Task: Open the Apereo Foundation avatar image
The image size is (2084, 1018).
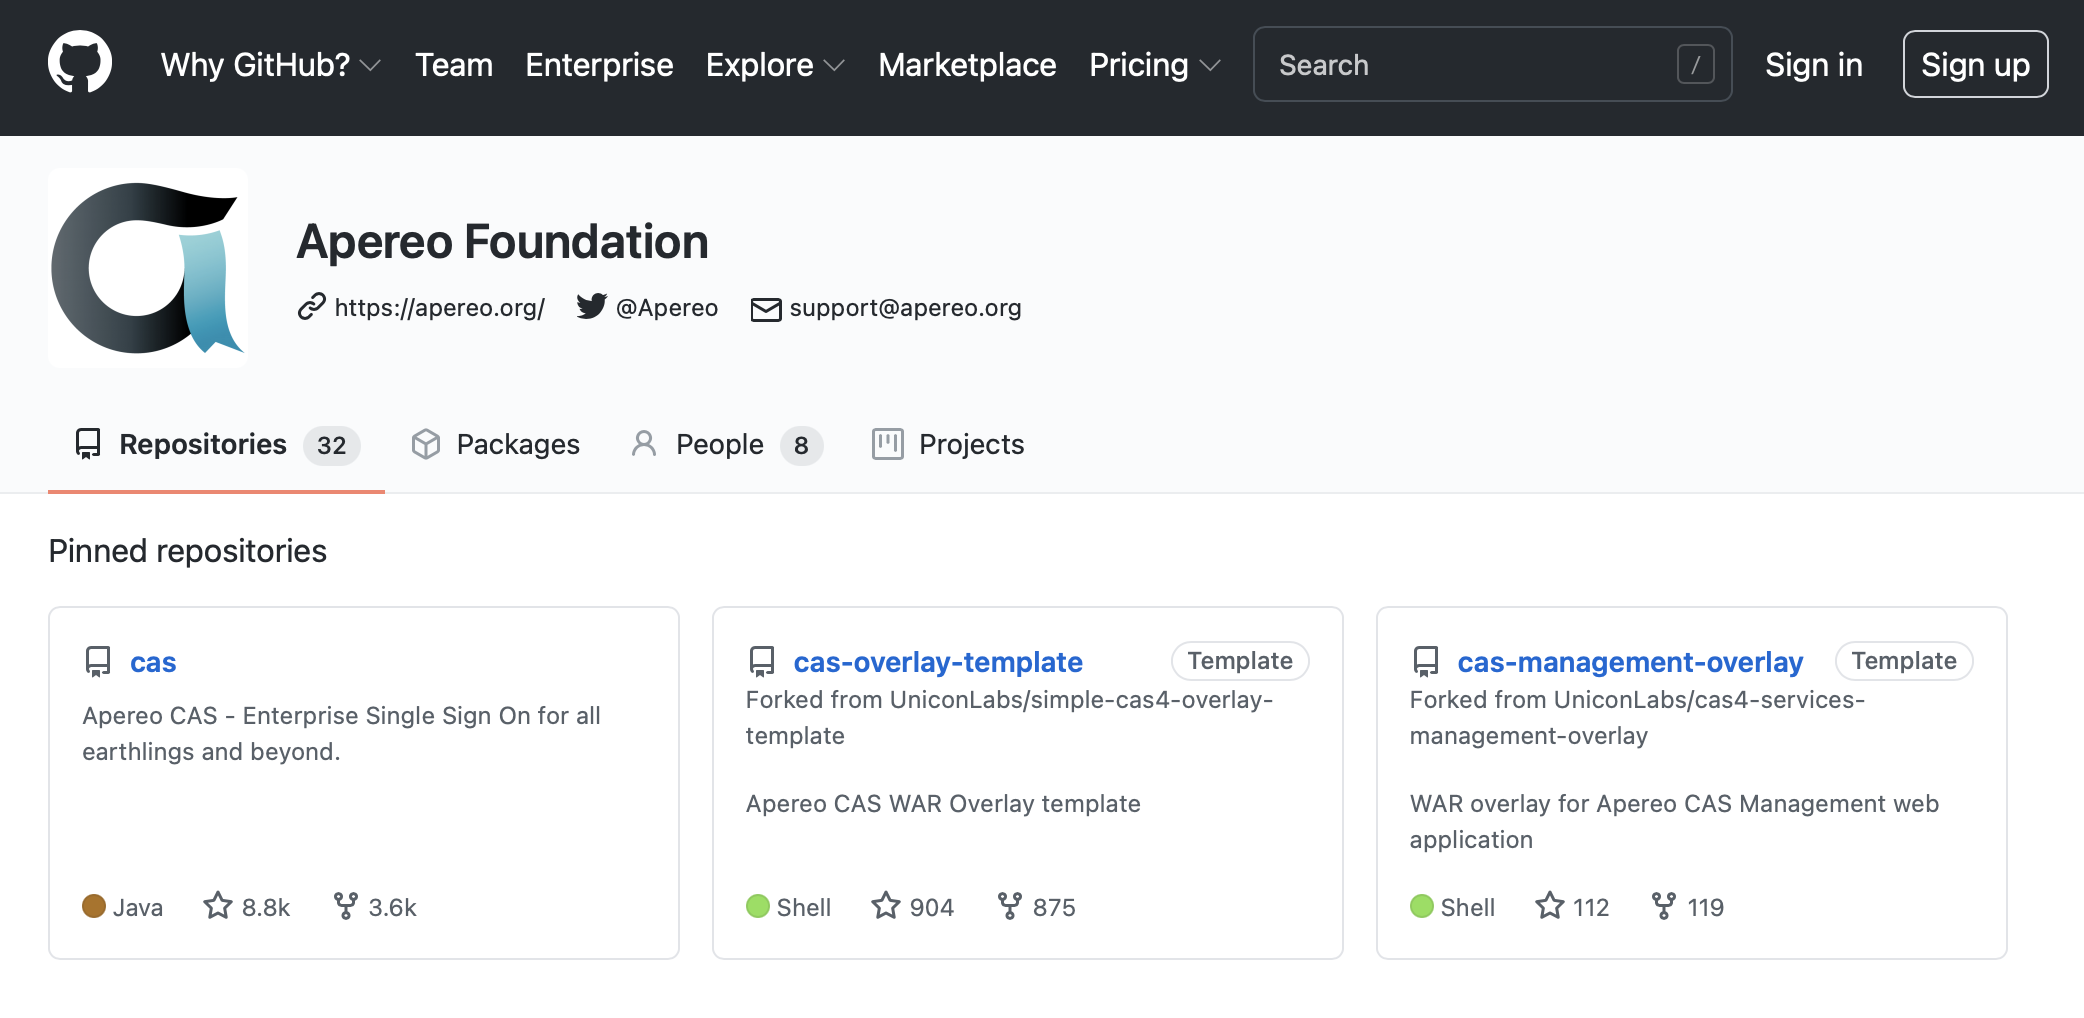Action: pyautogui.click(x=148, y=268)
